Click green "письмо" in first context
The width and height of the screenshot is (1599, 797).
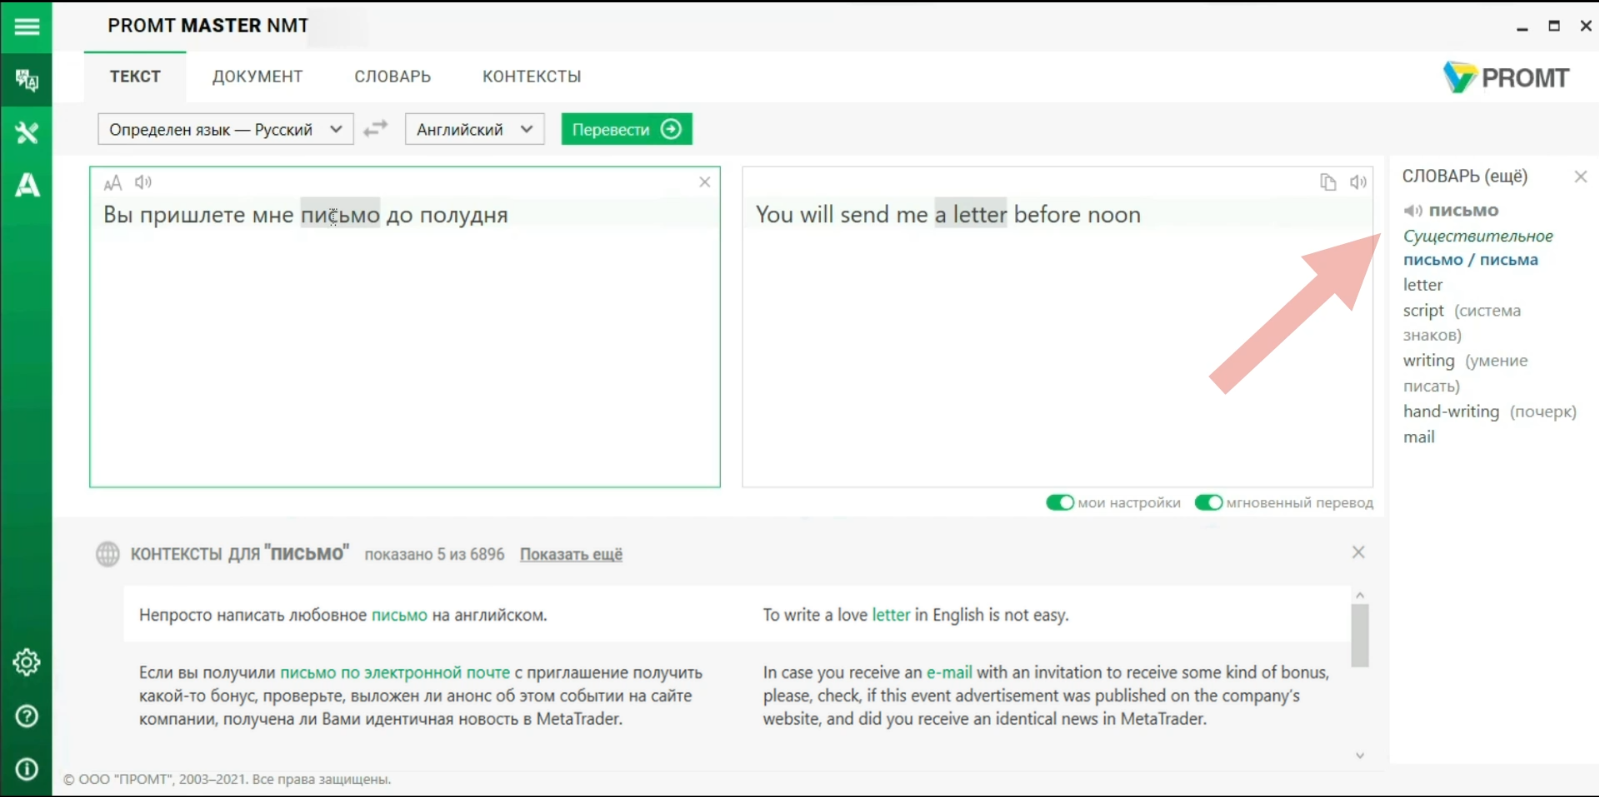coord(399,615)
